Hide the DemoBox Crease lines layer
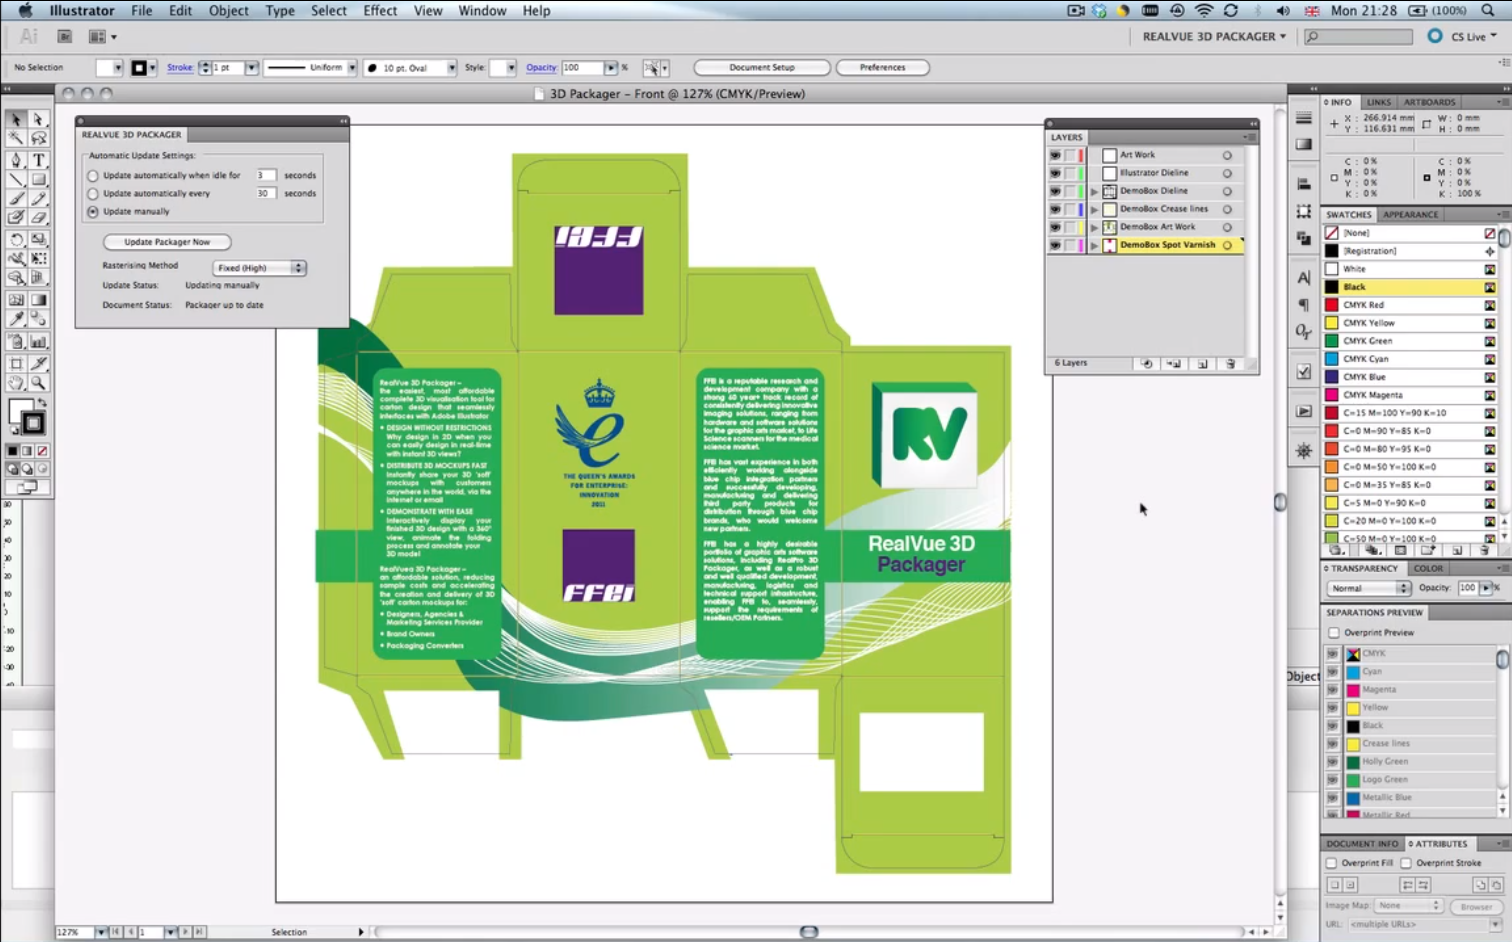 coord(1055,210)
